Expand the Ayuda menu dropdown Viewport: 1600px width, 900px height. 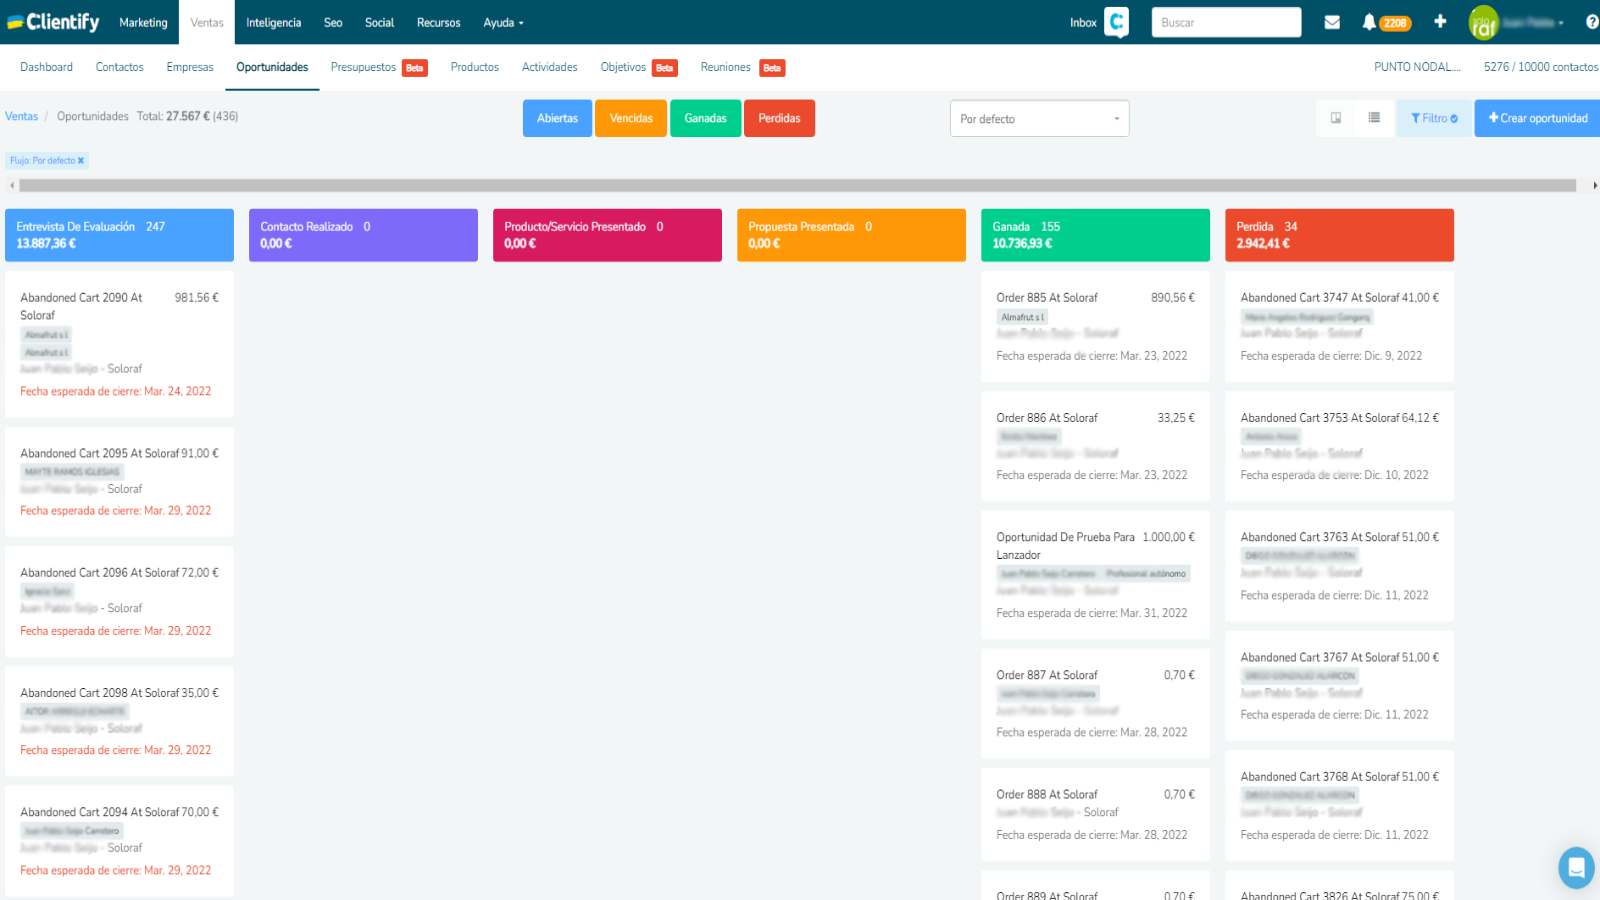(503, 22)
